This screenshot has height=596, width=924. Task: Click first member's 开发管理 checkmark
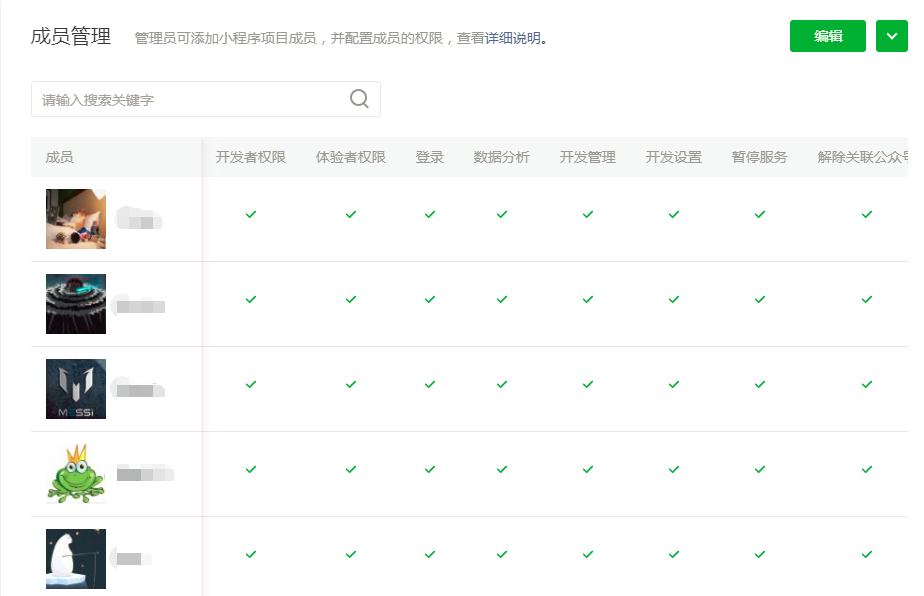tap(588, 215)
